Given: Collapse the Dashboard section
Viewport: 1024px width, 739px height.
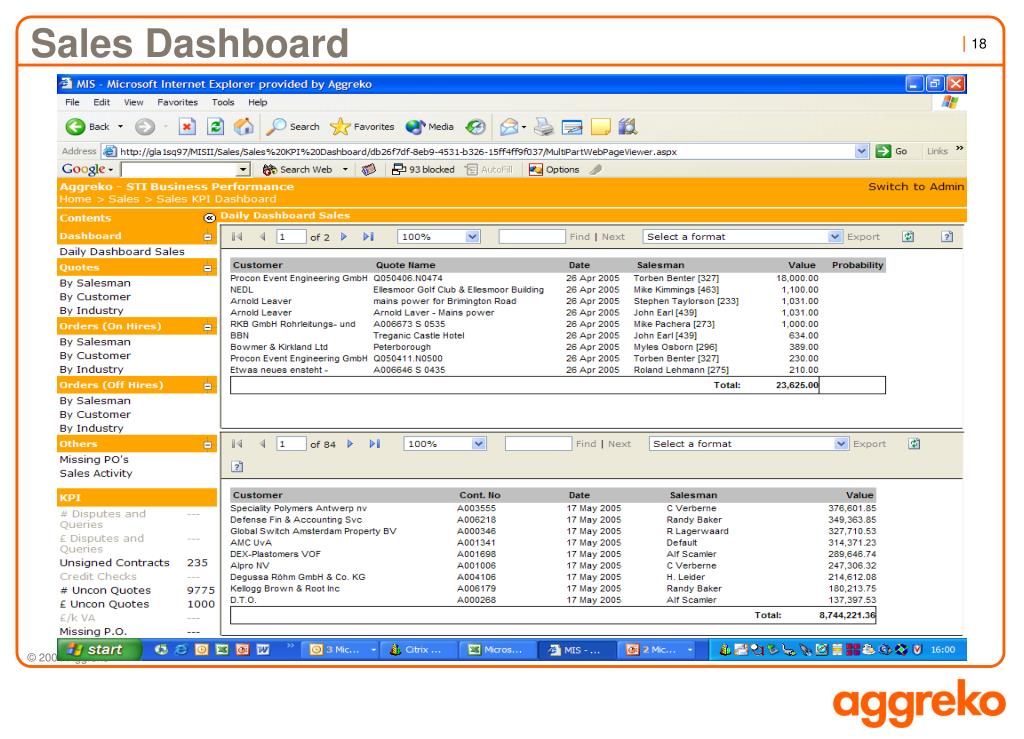Looking at the screenshot, I should coord(208,237).
